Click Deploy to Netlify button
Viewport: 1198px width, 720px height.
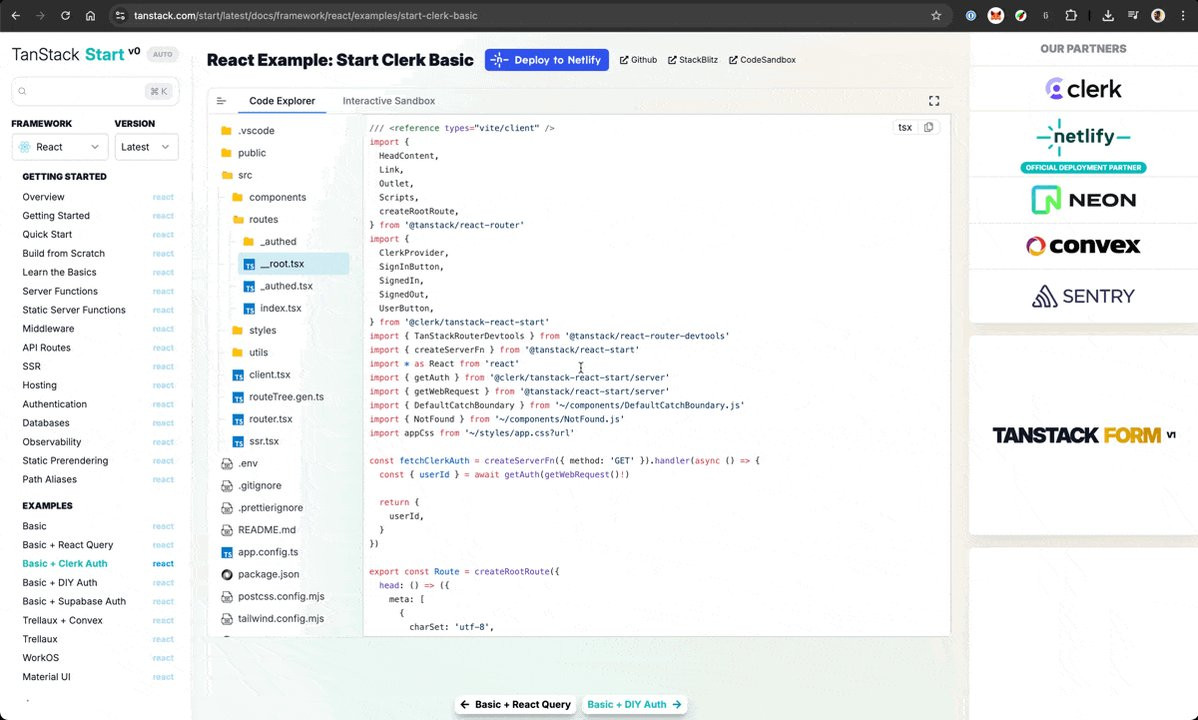pos(546,60)
